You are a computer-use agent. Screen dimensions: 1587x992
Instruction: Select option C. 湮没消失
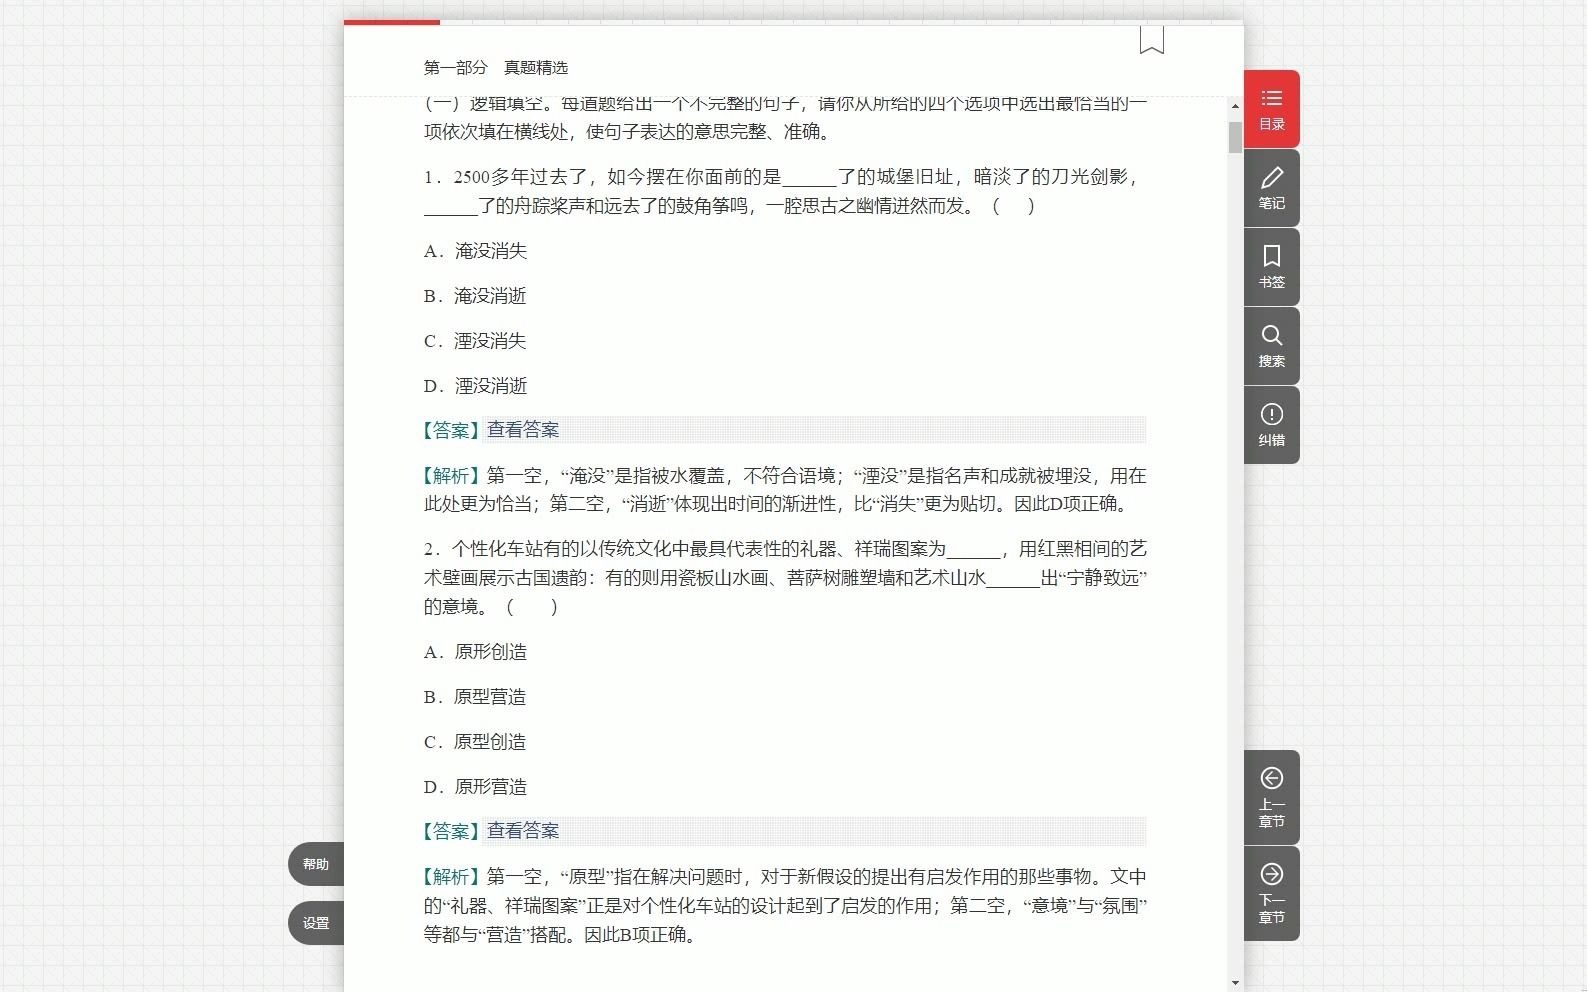475,341
